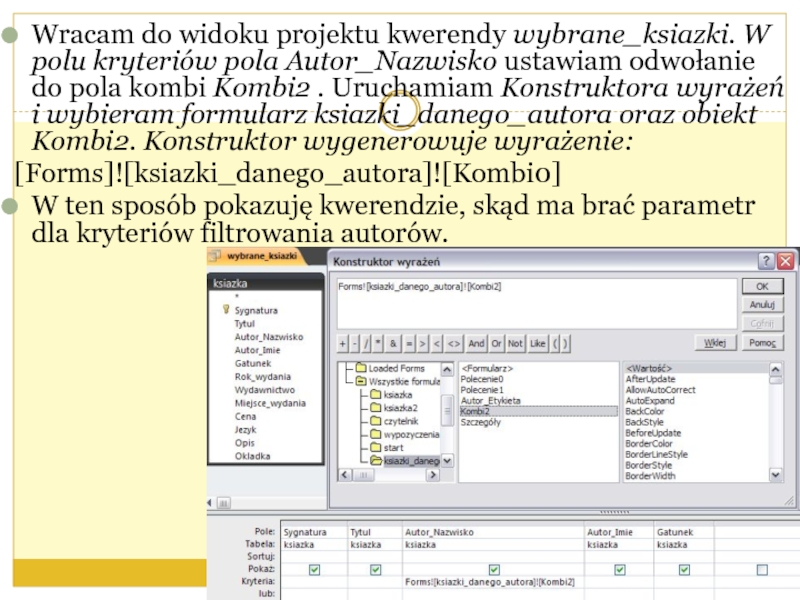This screenshot has height=600, width=800.
Task: Click the plus operator button
Action: click(343, 343)
